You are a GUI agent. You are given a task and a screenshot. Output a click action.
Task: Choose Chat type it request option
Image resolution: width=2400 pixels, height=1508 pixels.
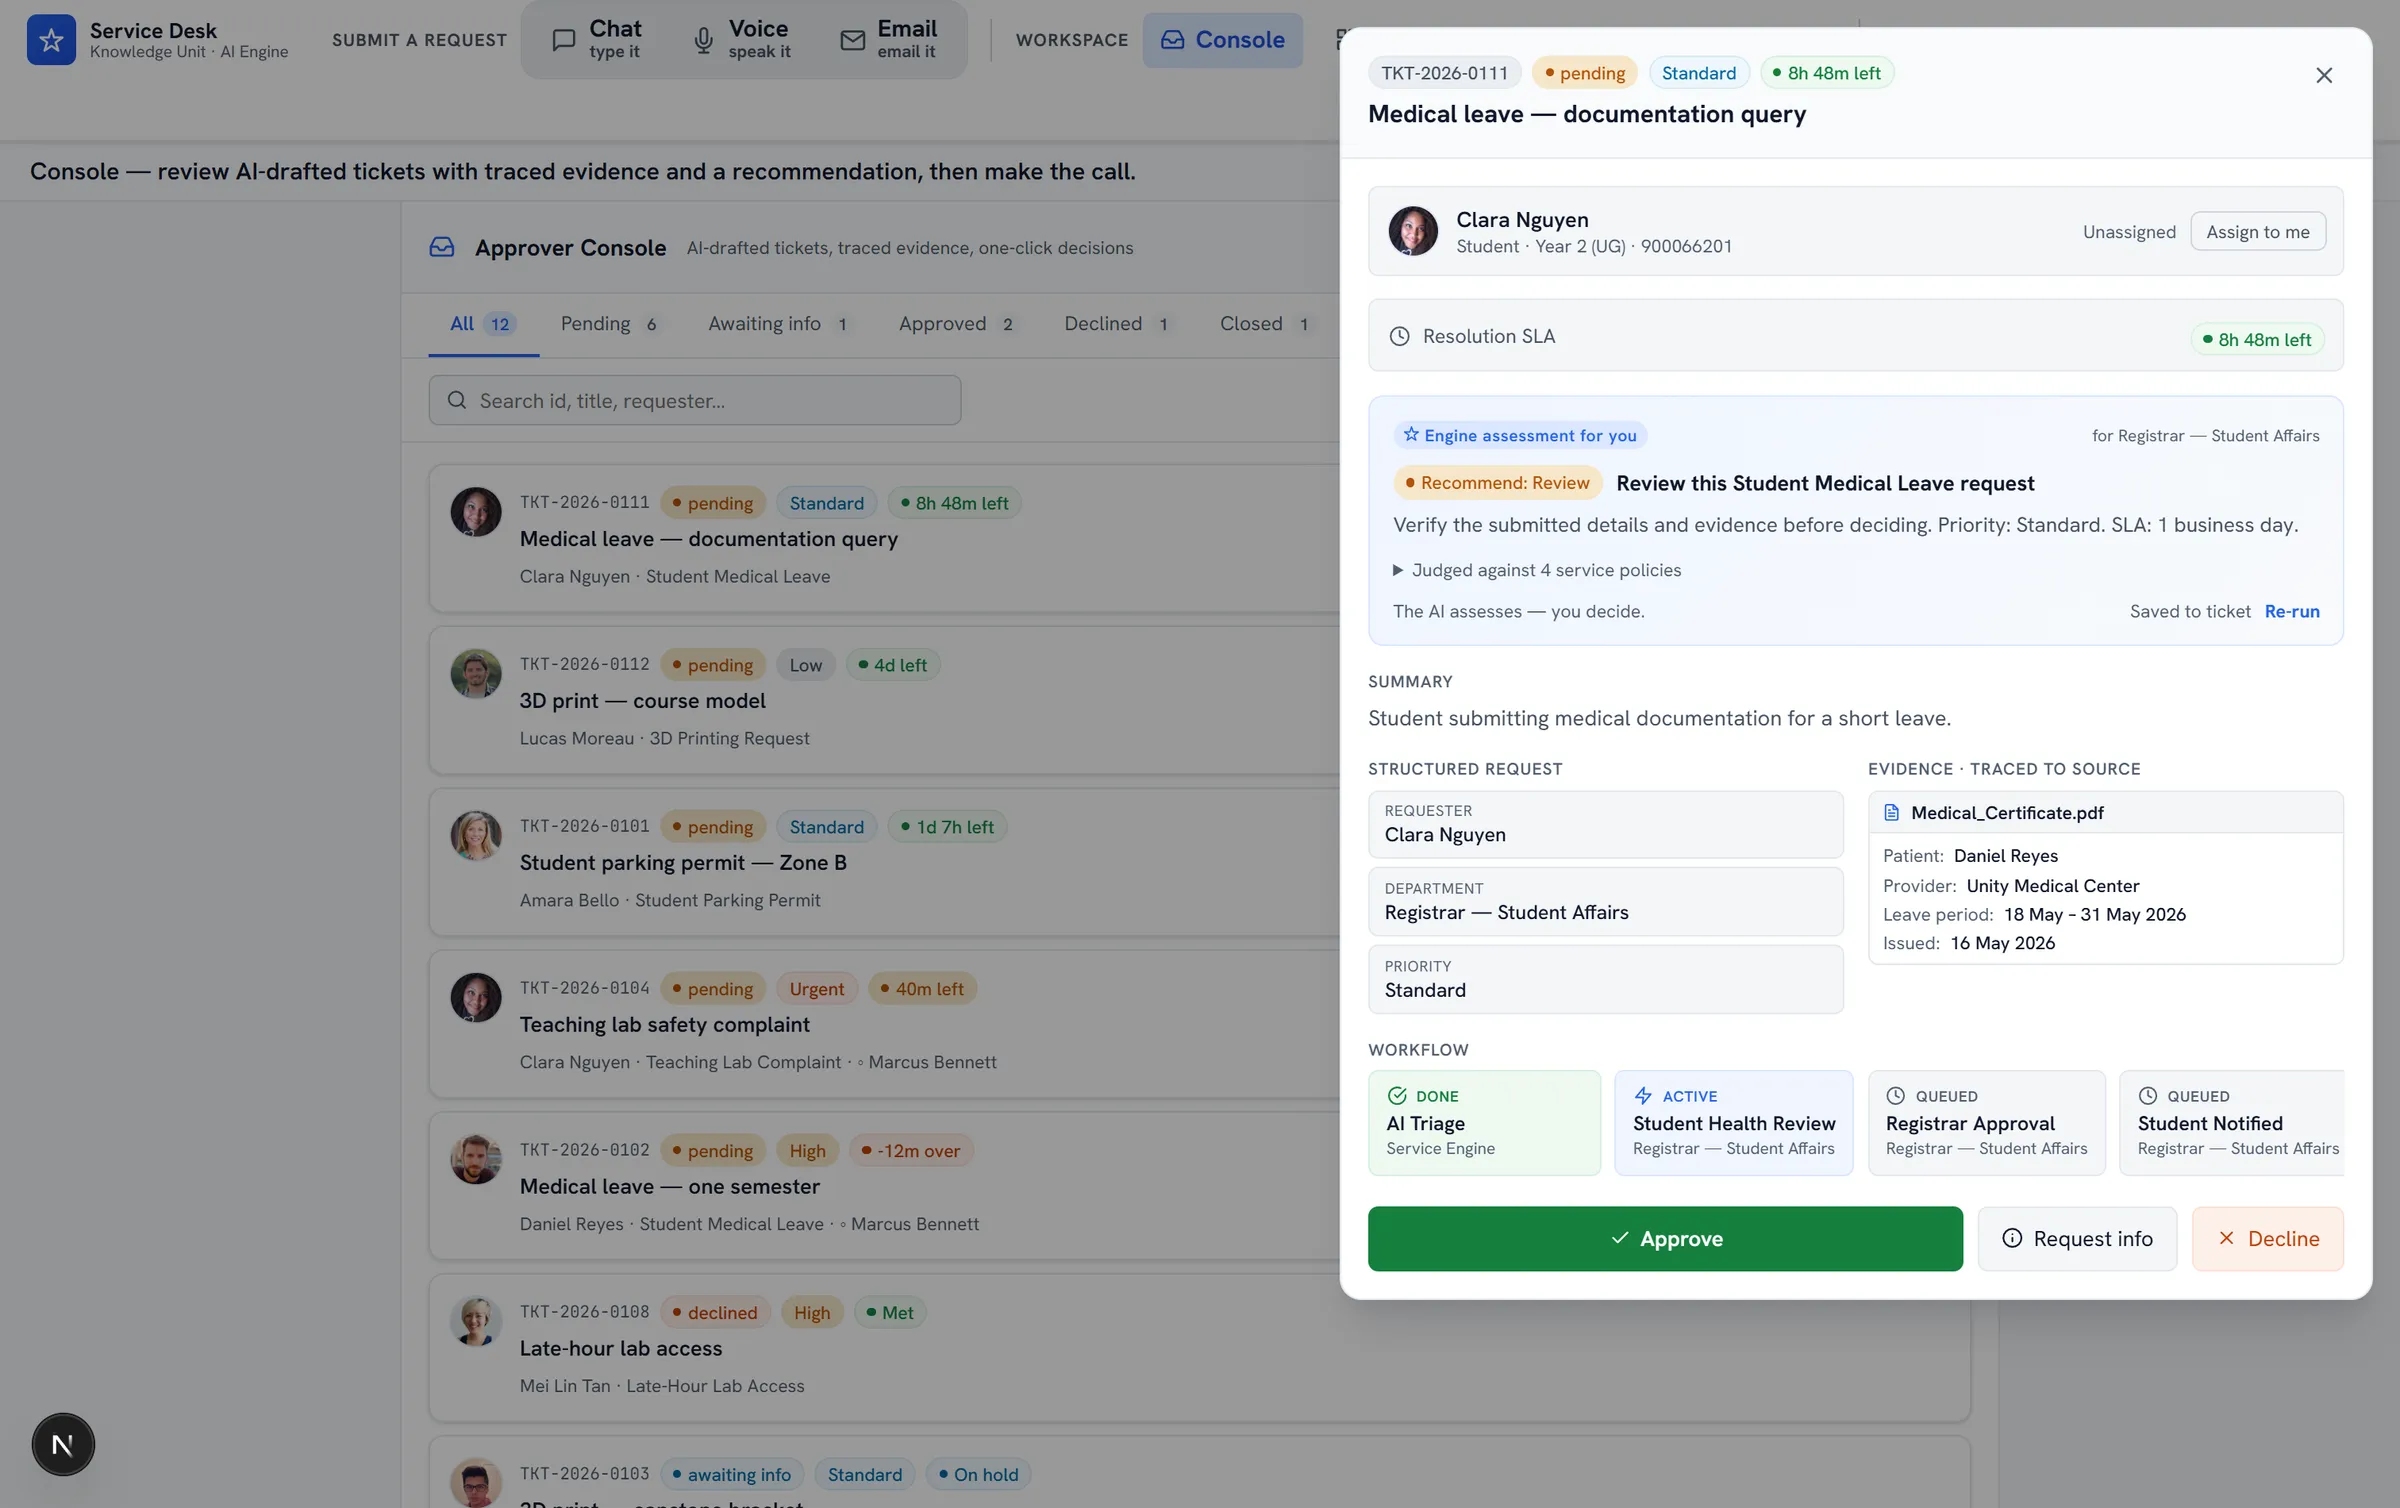[x=597, y=40]
